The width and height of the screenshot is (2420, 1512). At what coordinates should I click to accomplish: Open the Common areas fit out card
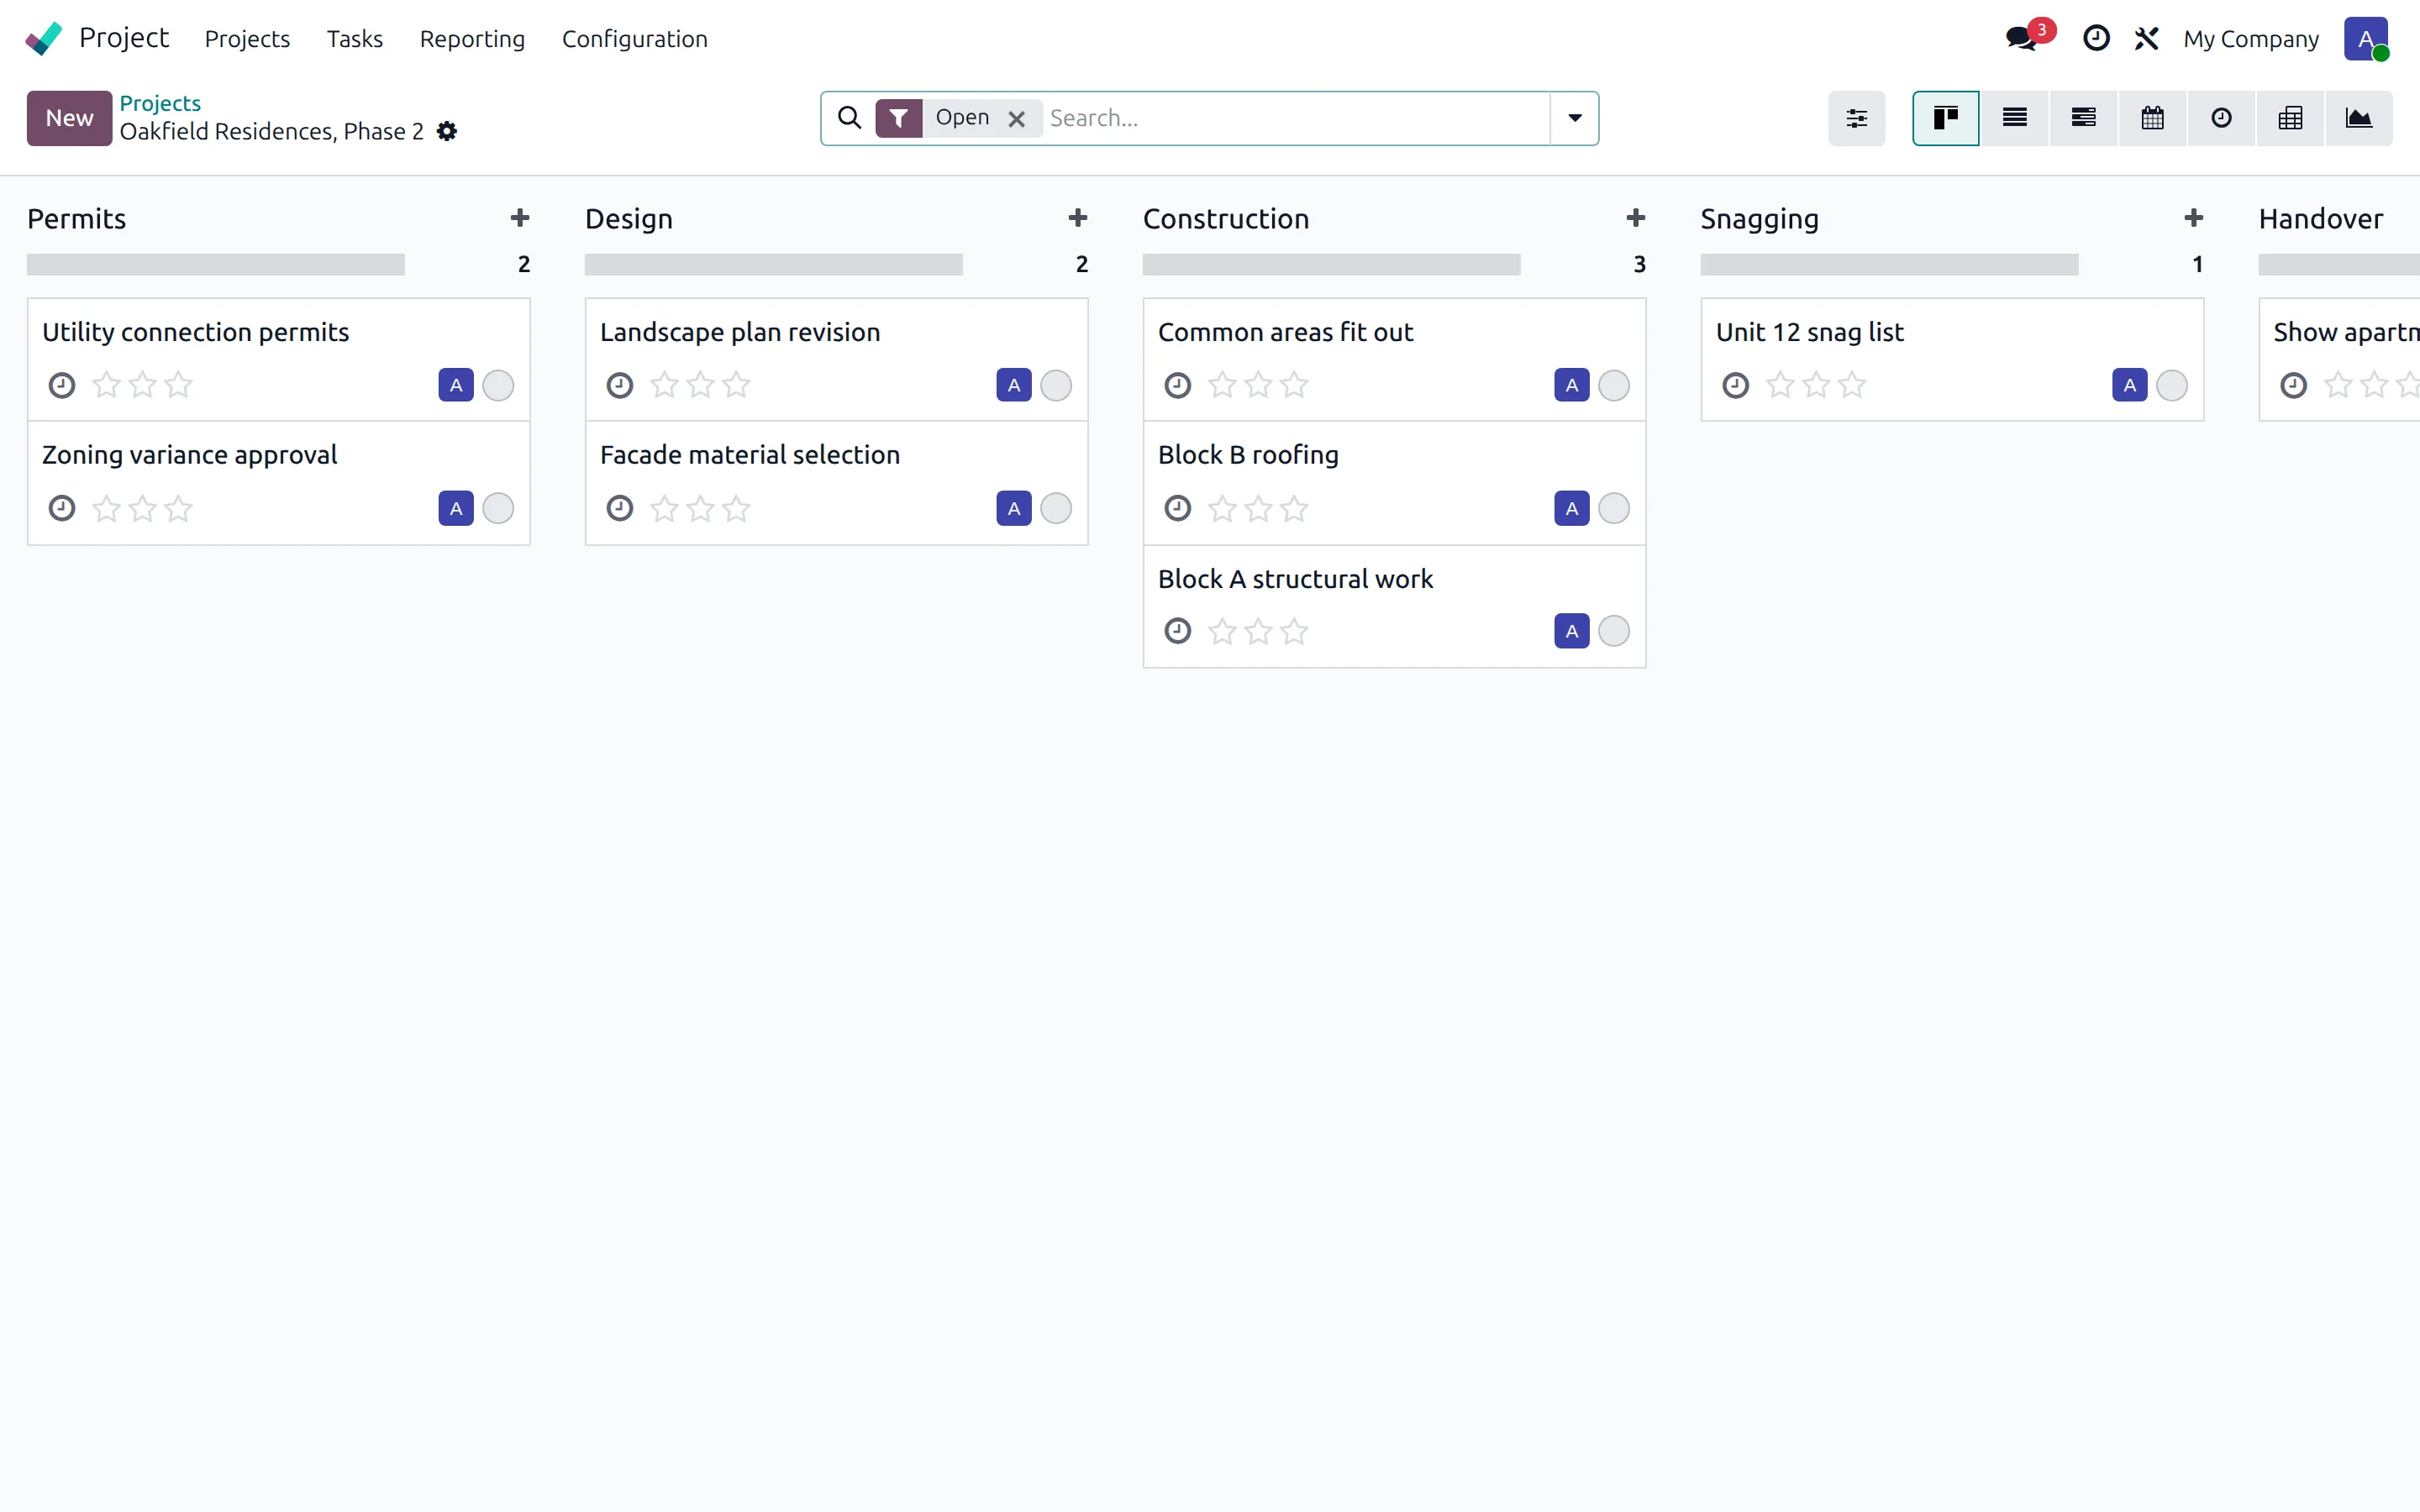(x=1394, y=360)
